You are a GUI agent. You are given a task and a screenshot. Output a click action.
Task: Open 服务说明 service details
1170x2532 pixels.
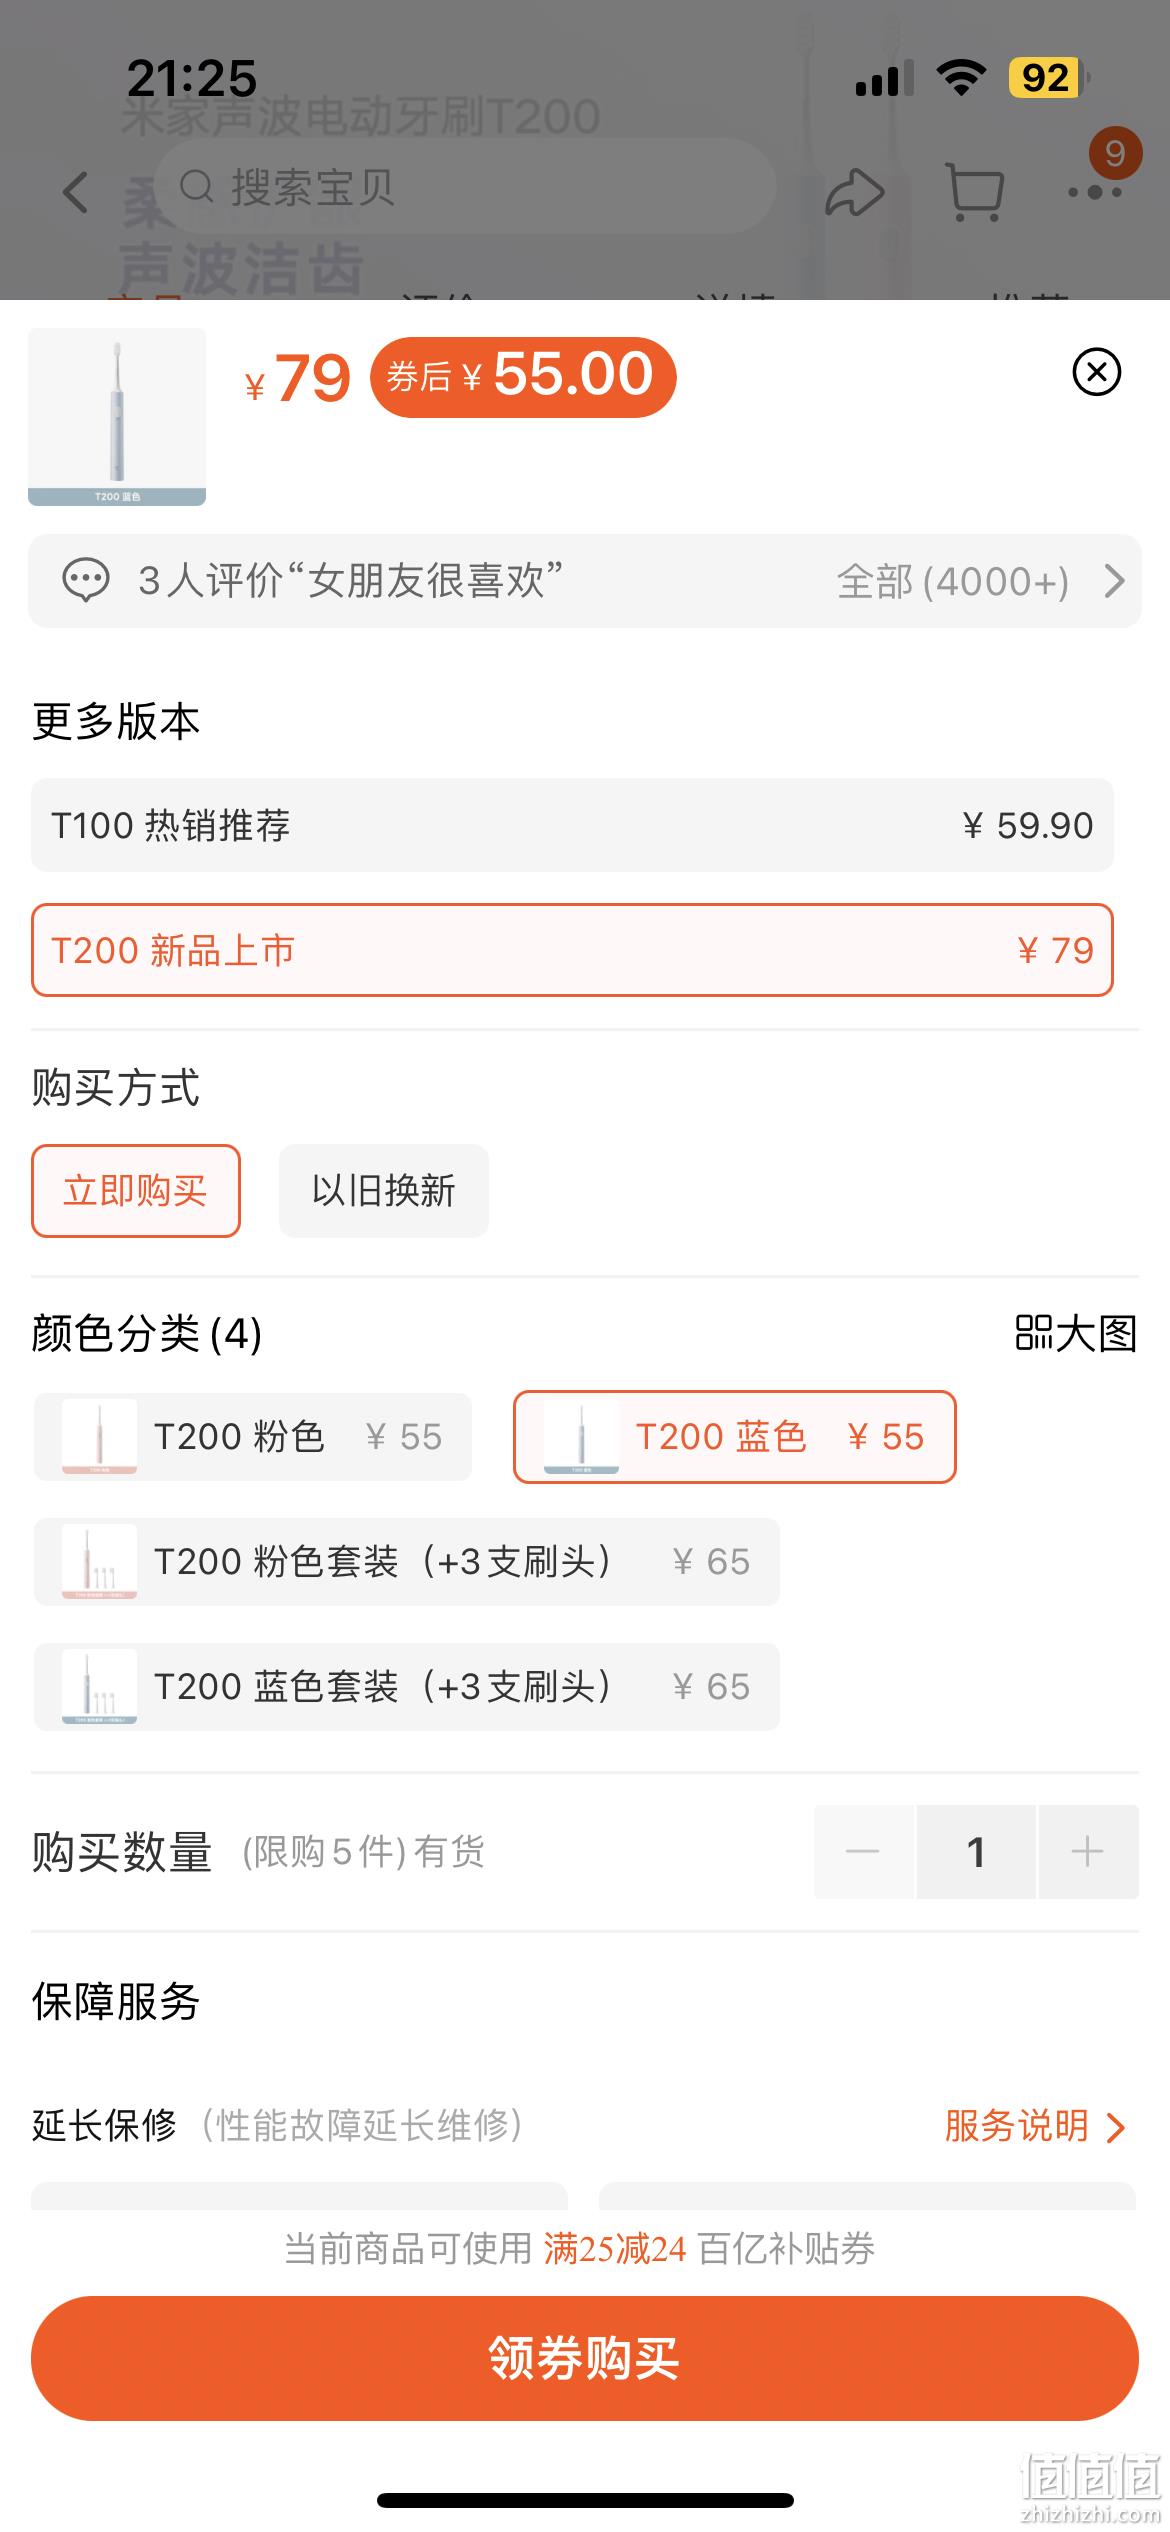tap(1035, 2126)
